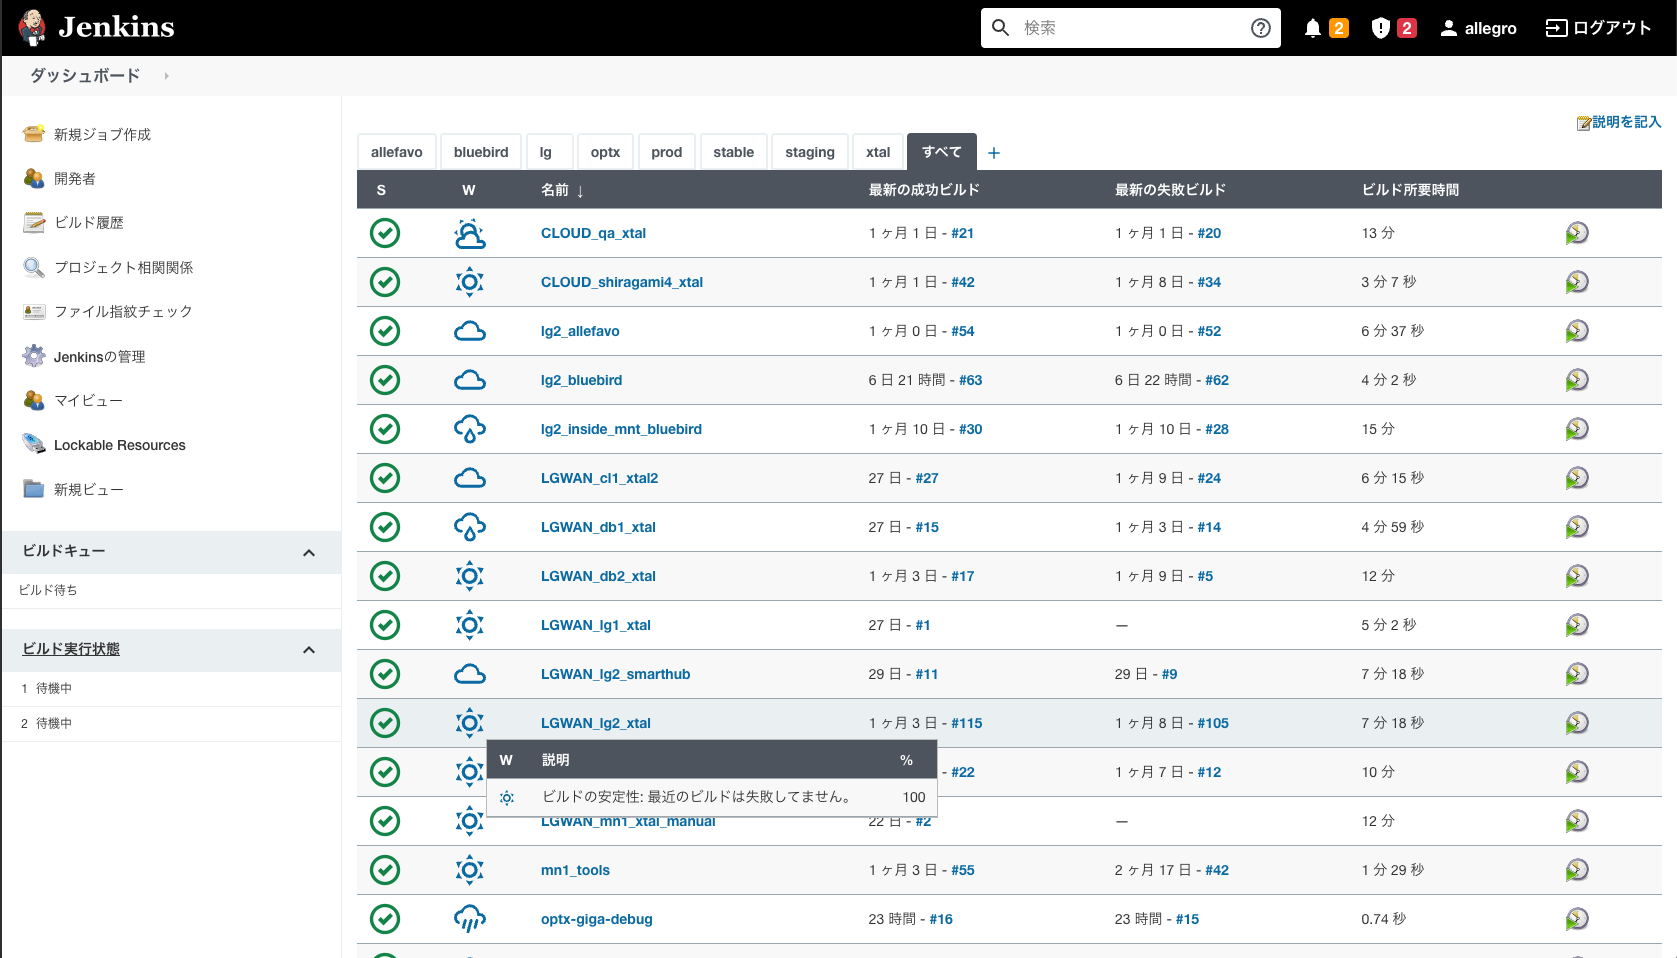This screenshot has width=1677, height=958.
Task: Click the Jenkinsの管理 gear icon
Action: click(x=34, y=356)
